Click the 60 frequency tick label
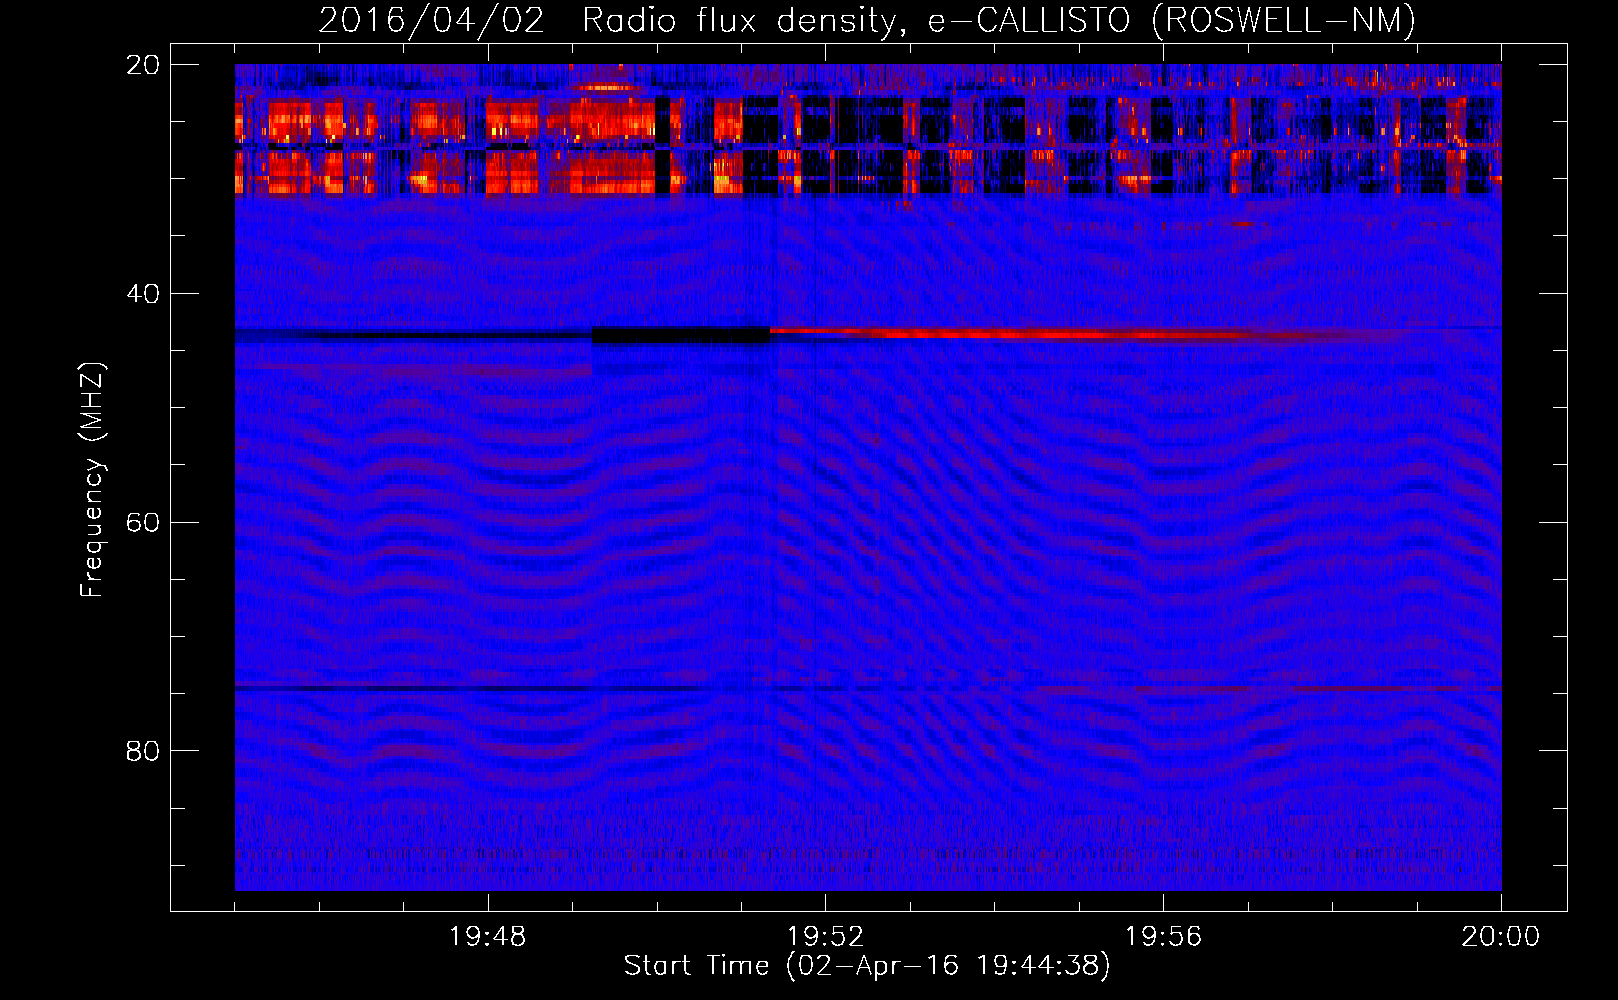 pyautogui.click(x=143, y=523)
